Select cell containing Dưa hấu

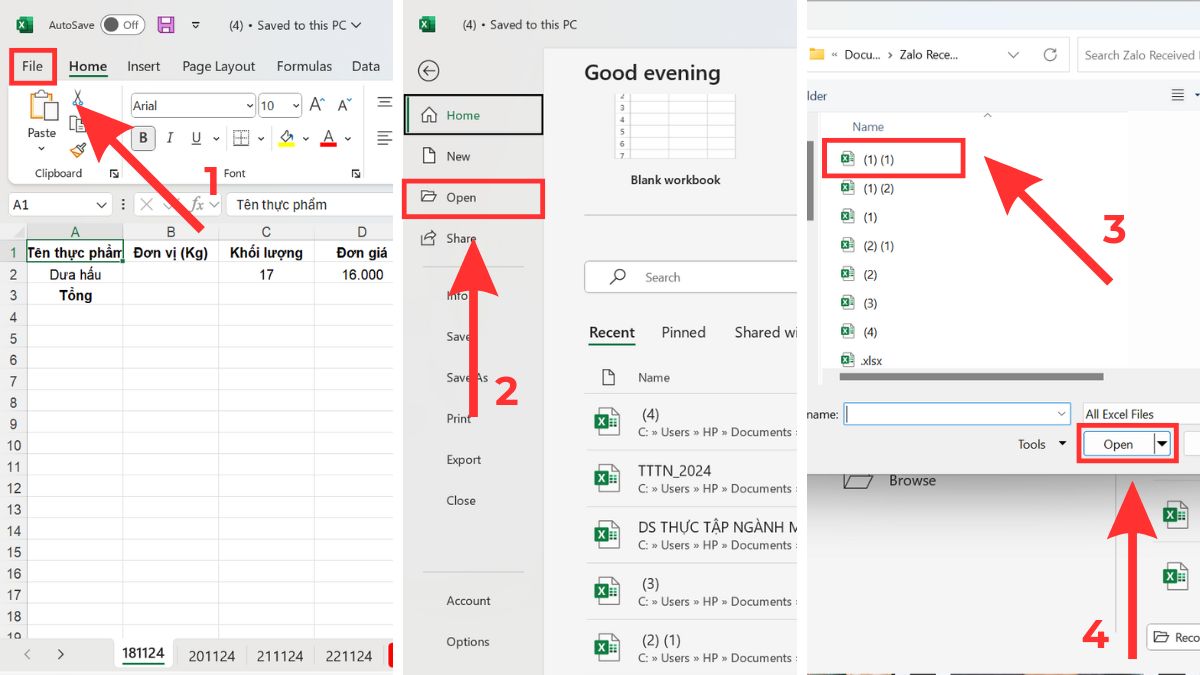[x=75, y=274]
